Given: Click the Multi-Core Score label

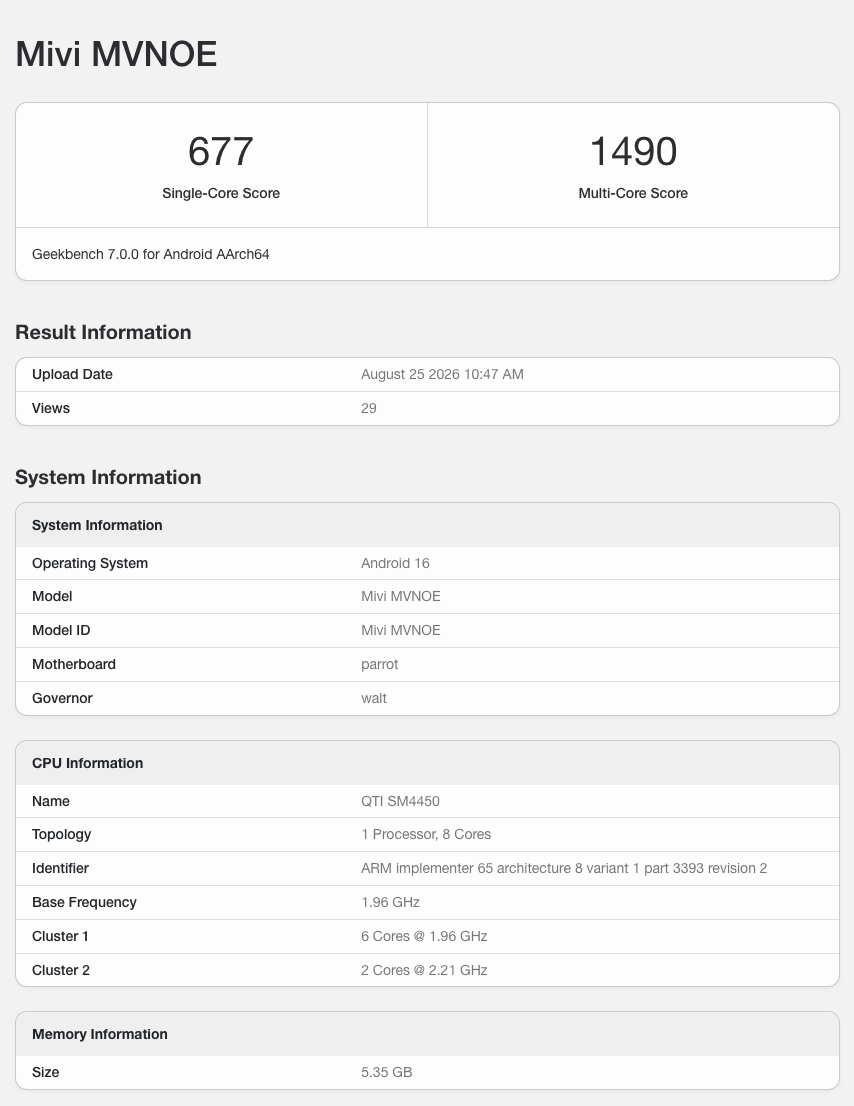Looking at the screenshot, I should (x=633, y=193).
